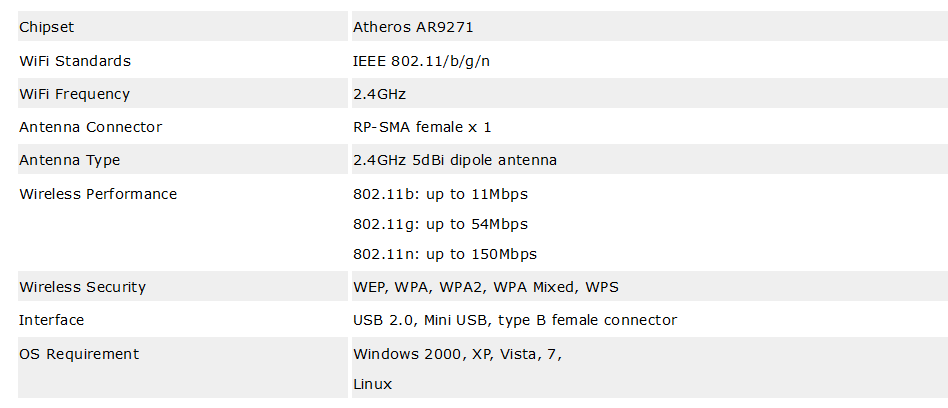This screenshot has height=408, width=948.
Task: Click the 802.11b up to 11Mbps line
Action: coord(440,194)
